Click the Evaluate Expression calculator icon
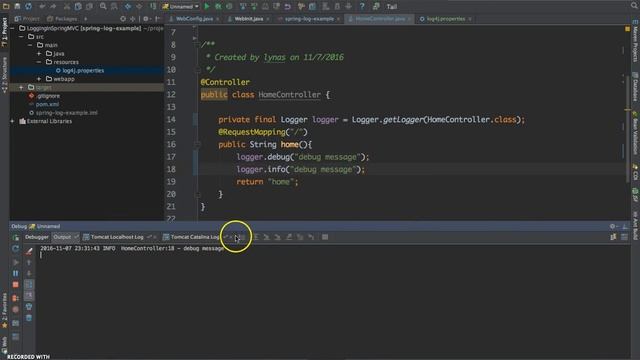Image resolution: width=640 pixels, height=360 pixels. [x=325, y=237]
